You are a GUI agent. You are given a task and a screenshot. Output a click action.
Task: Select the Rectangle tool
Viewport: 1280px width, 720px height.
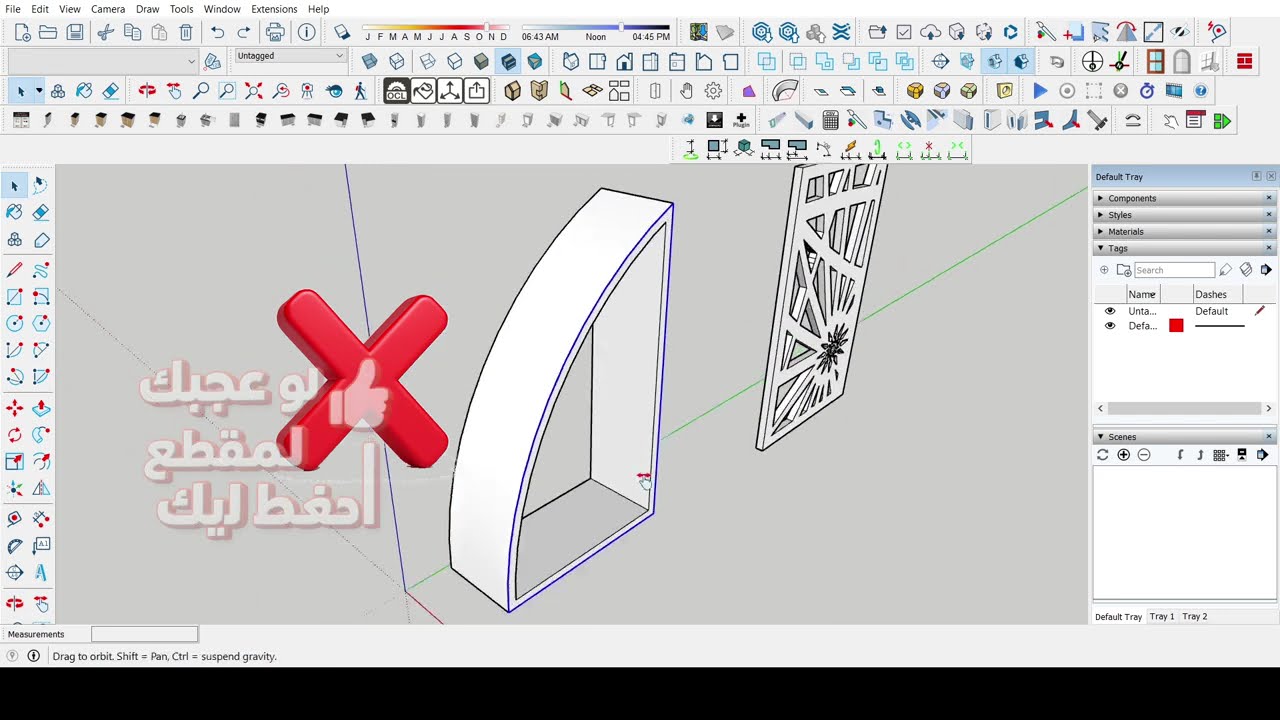pyautogui.click(x=14, y=297)
